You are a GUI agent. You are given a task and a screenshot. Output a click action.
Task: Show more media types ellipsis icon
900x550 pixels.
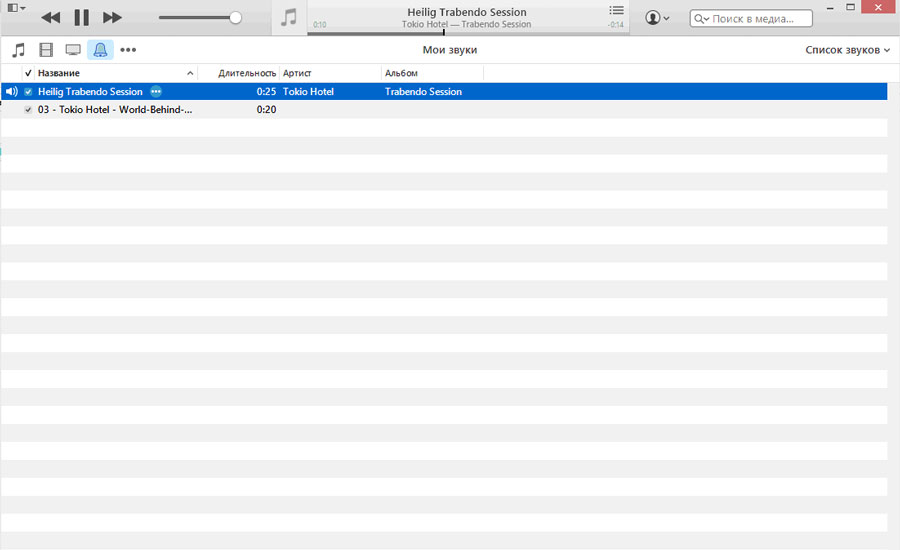(128, 50)
